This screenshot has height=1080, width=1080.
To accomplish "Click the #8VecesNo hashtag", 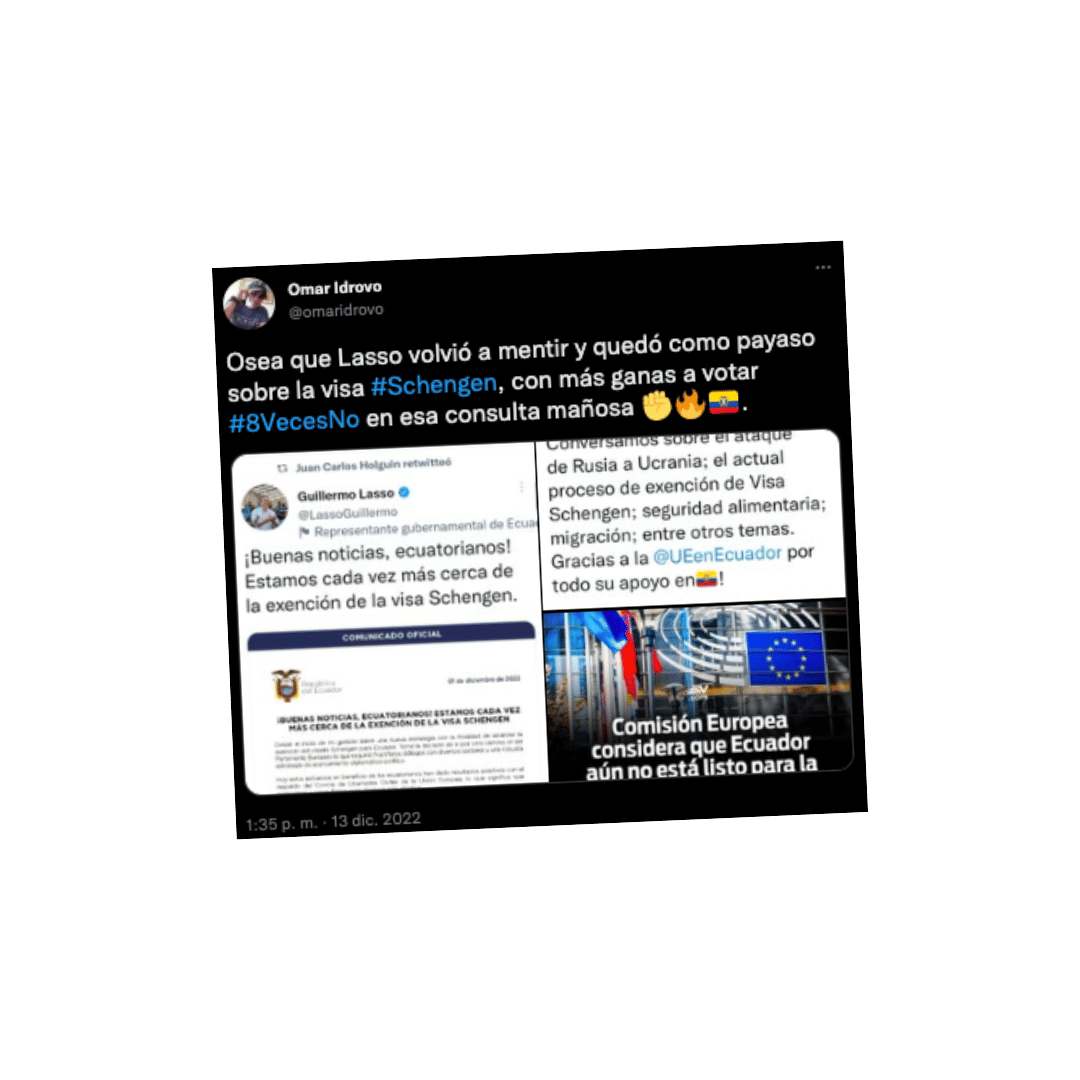I will (x=294, y=420).
